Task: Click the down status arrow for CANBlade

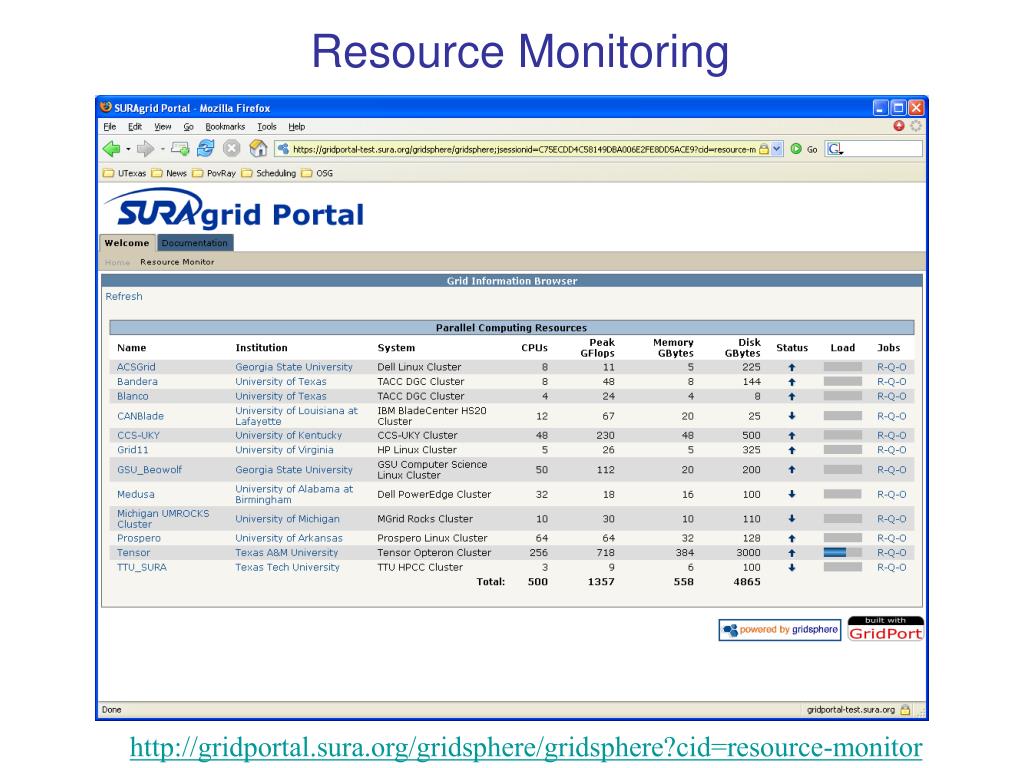Action: pyautogui.click(x=792, y=416)
